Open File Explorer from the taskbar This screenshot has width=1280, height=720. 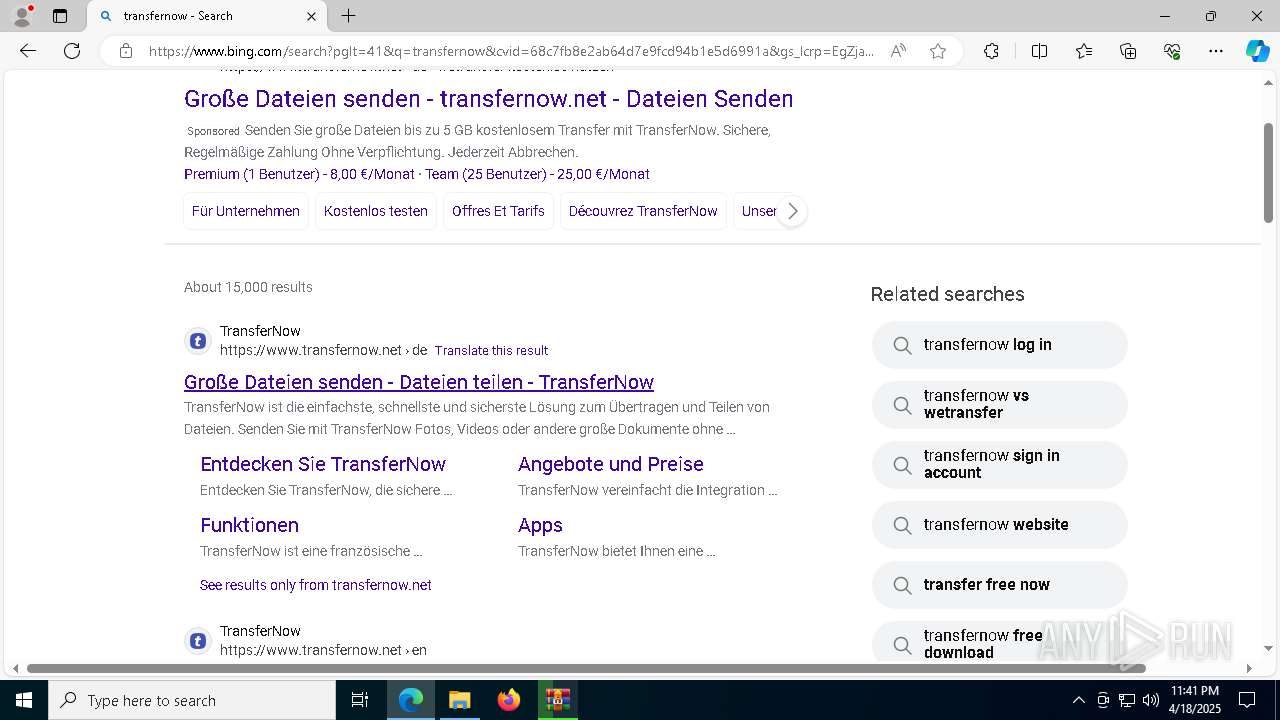point(460,700)
